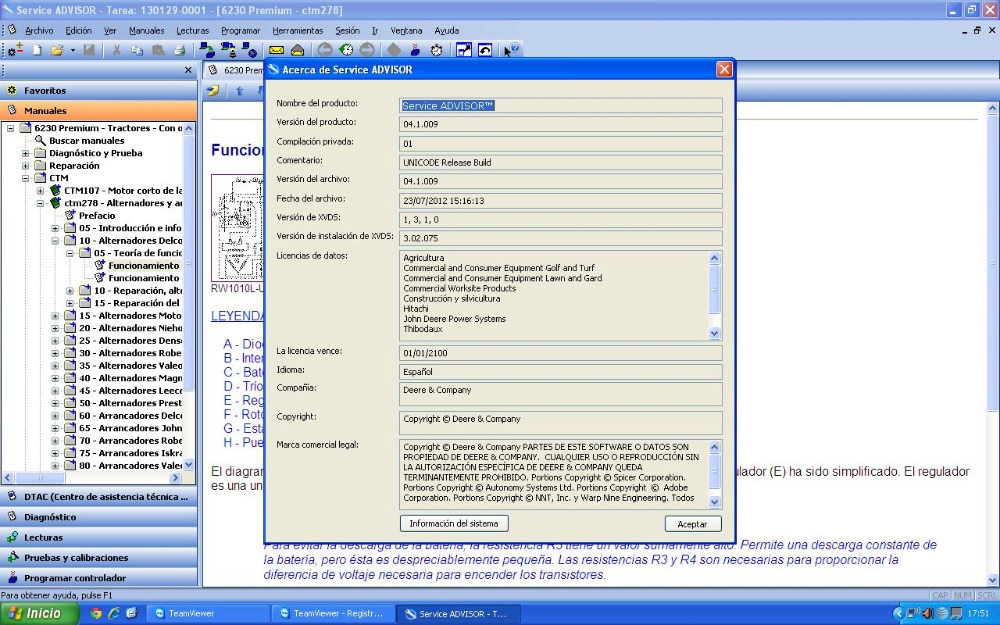Select Prefacio tree item

[x=97, y=216]
